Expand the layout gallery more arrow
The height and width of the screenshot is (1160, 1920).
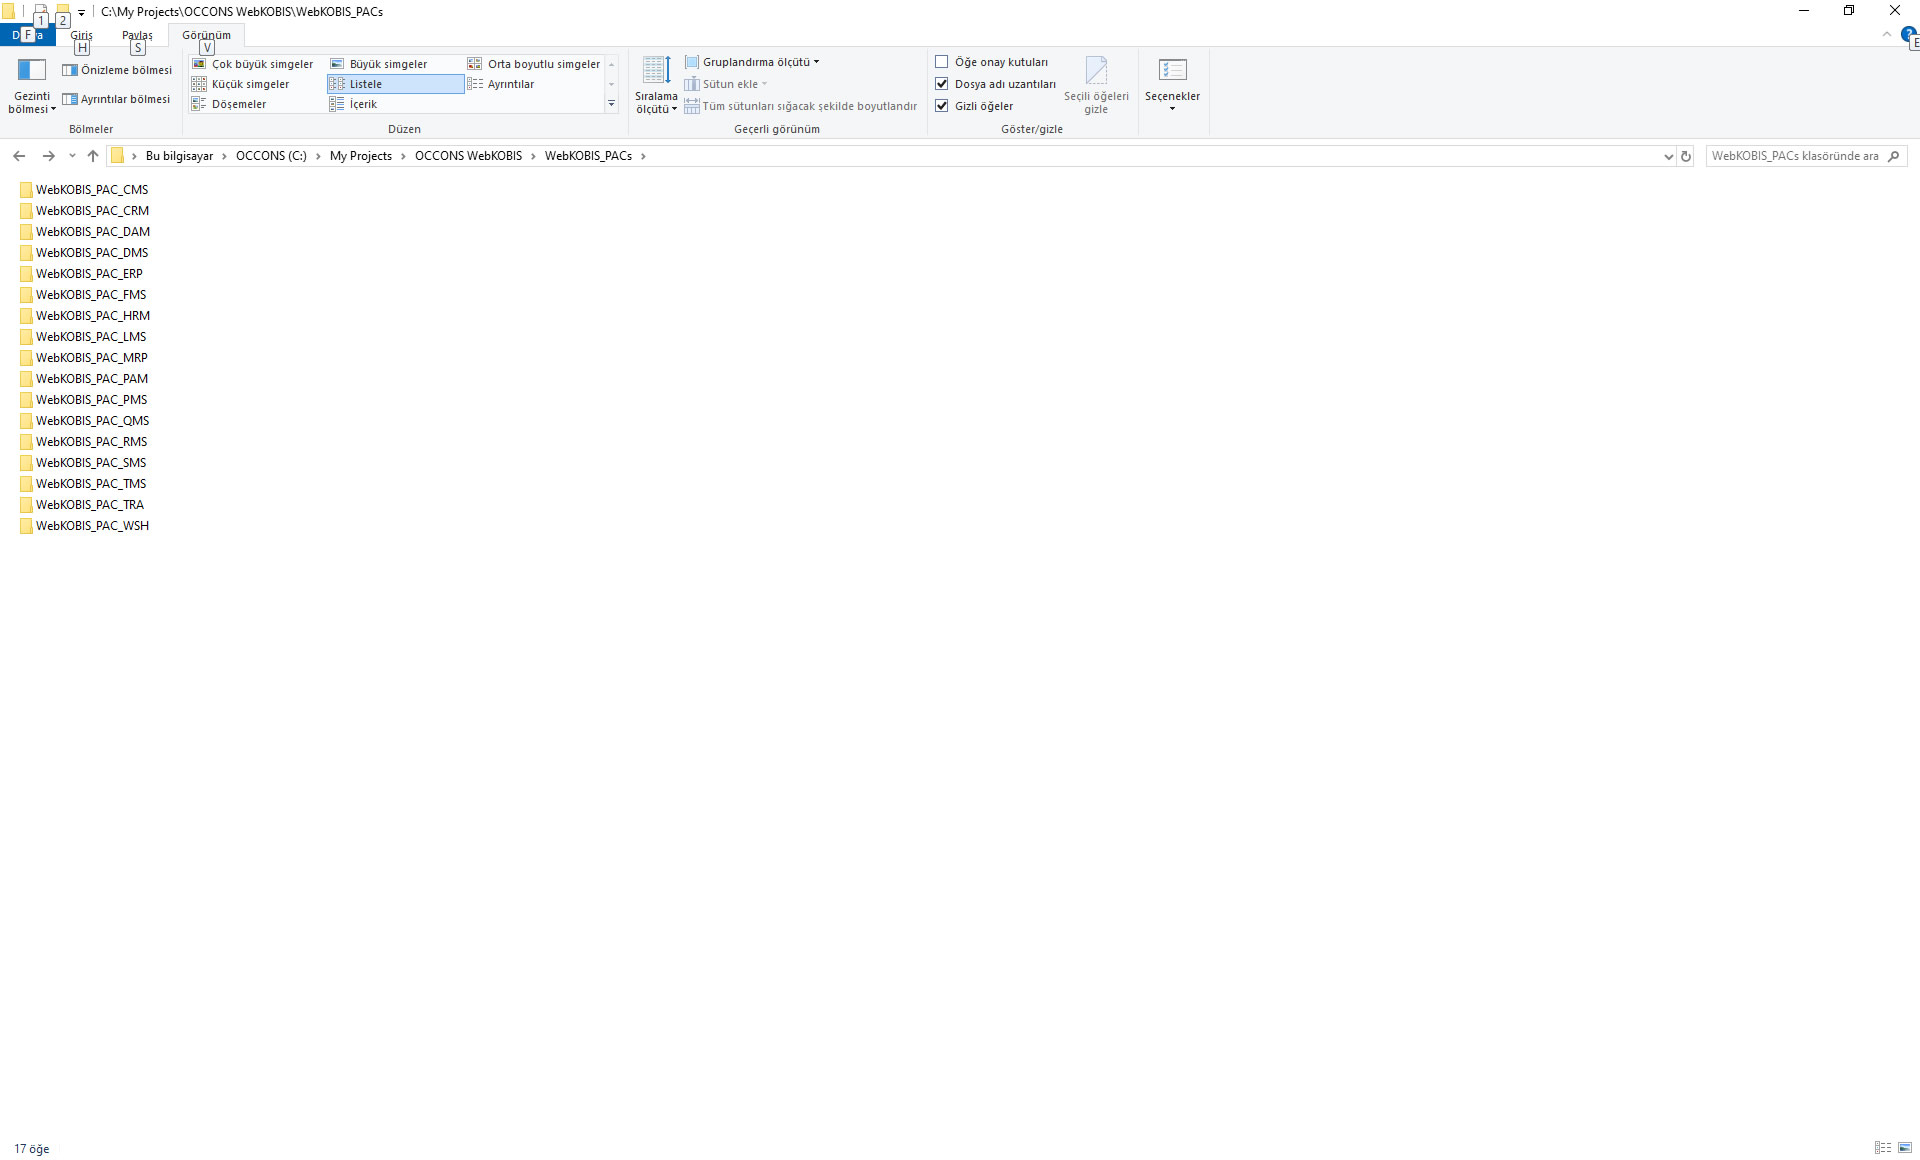pyautogui.click(x=611, y=104)
